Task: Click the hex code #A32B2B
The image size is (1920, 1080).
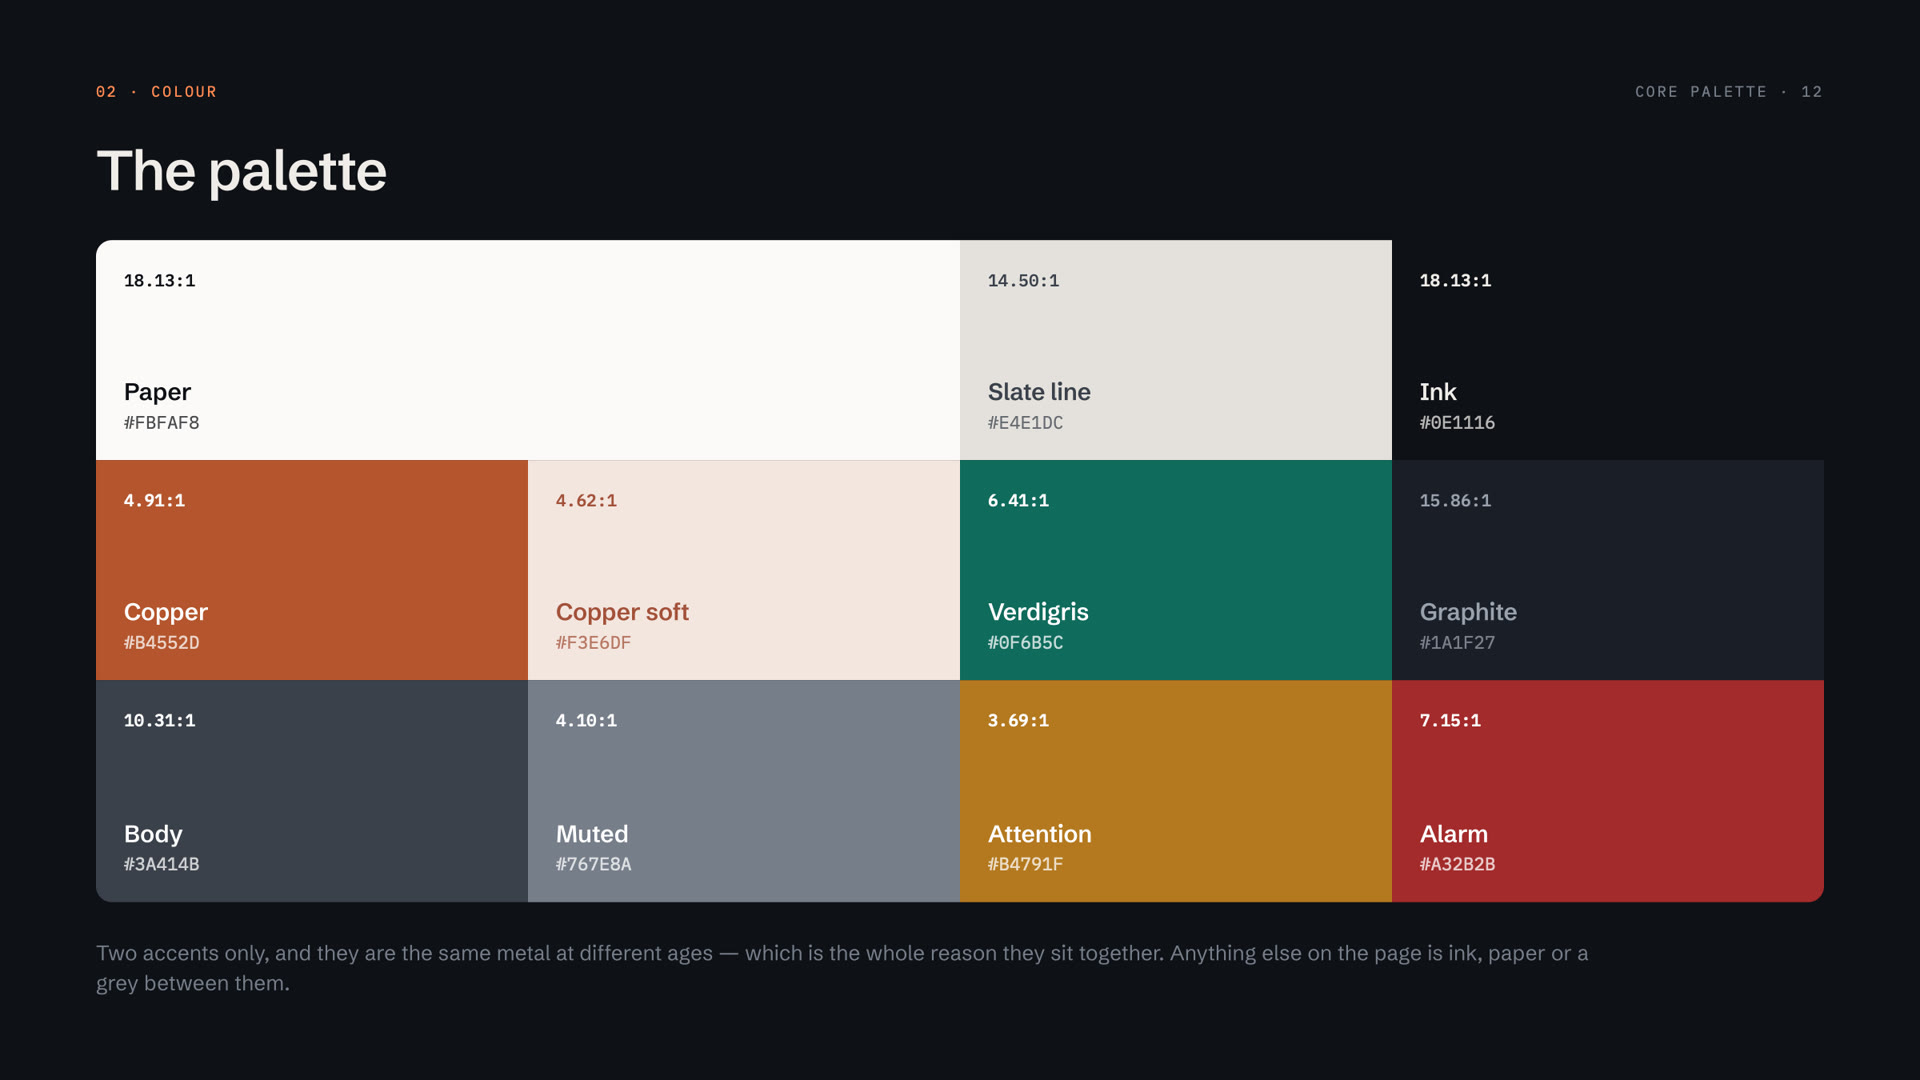Action: coord(1457,864)
